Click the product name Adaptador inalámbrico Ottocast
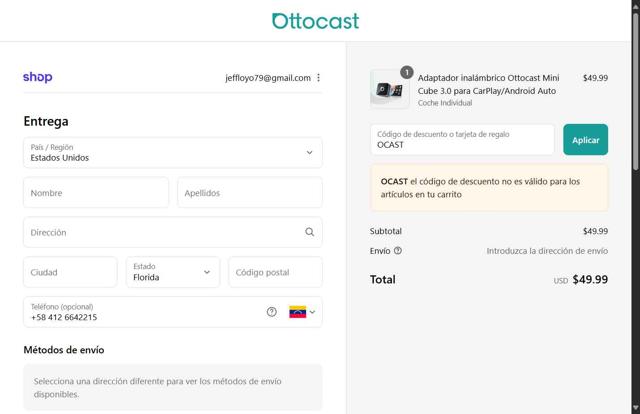 488,84
